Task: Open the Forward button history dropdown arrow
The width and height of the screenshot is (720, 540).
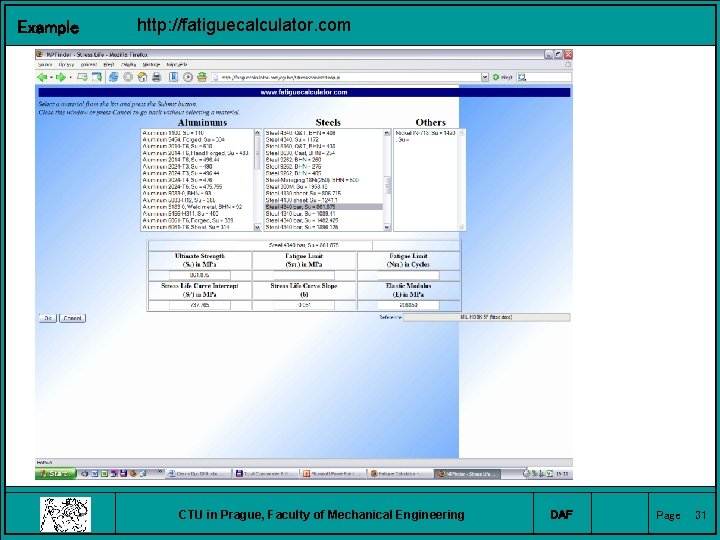Action: (x=70, y=77)
